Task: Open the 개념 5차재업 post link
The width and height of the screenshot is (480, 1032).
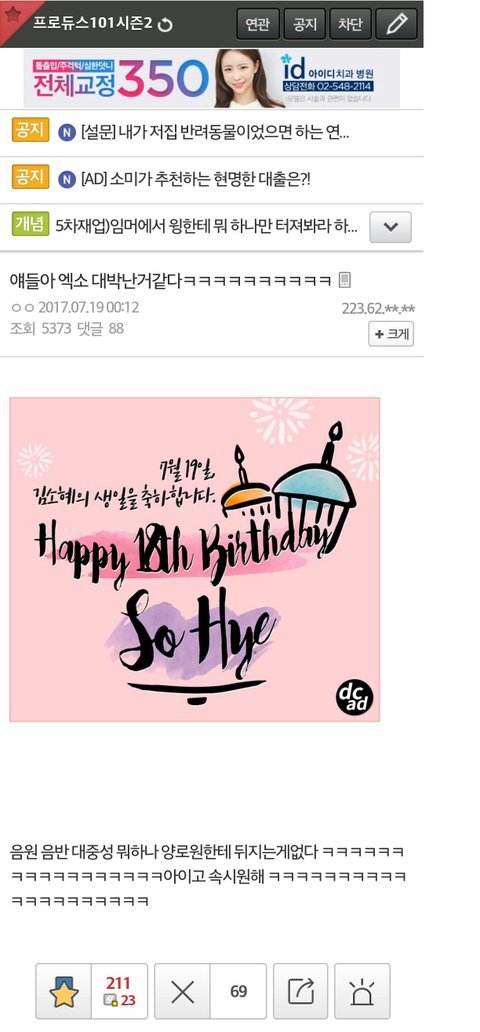Action: [x=207, y=227]
